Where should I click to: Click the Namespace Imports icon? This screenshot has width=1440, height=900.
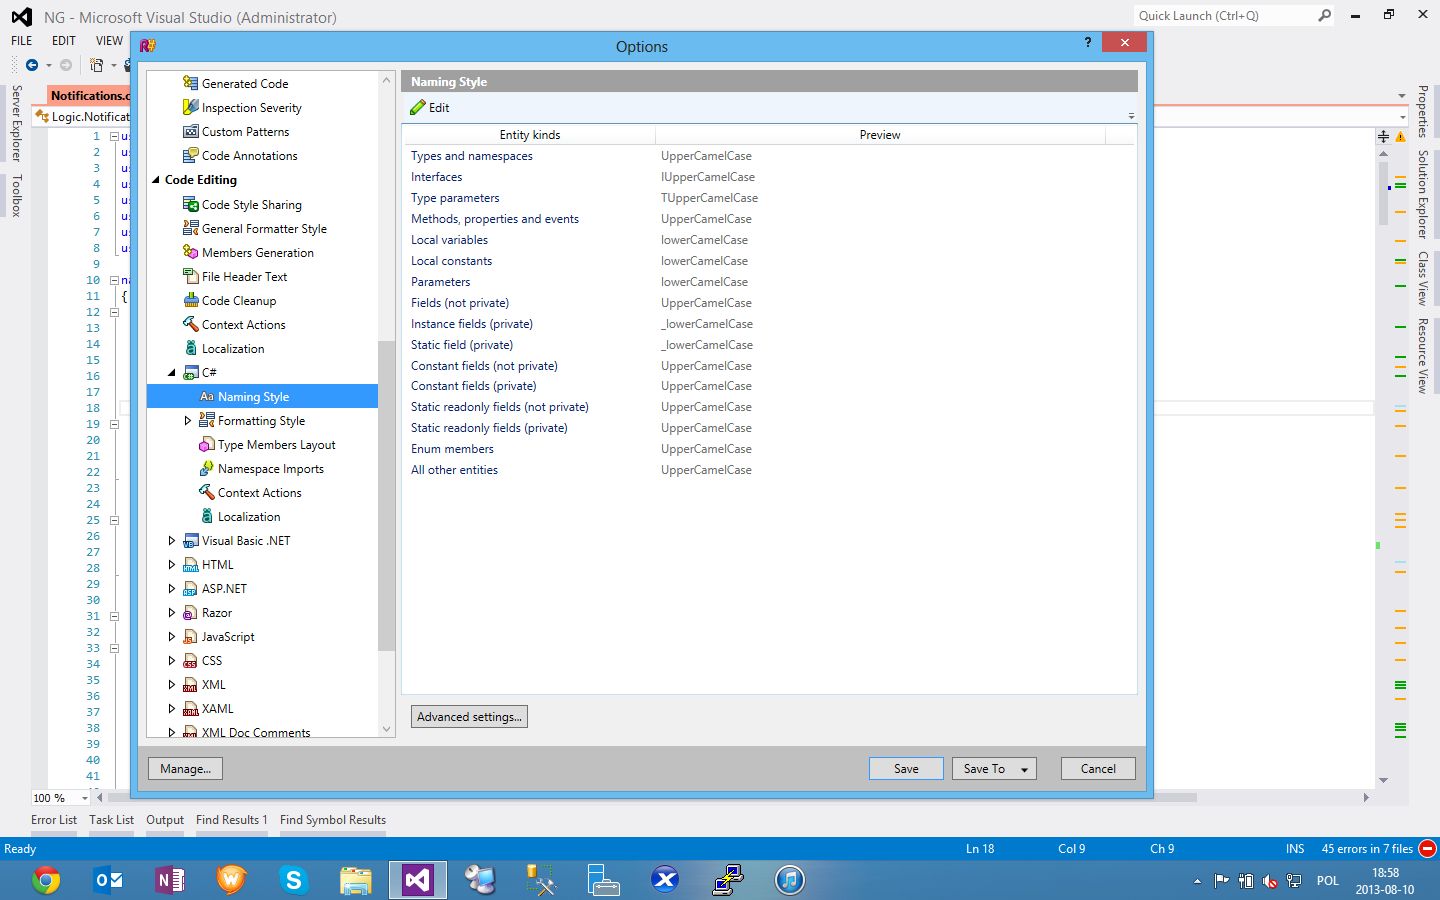point(206,468)
